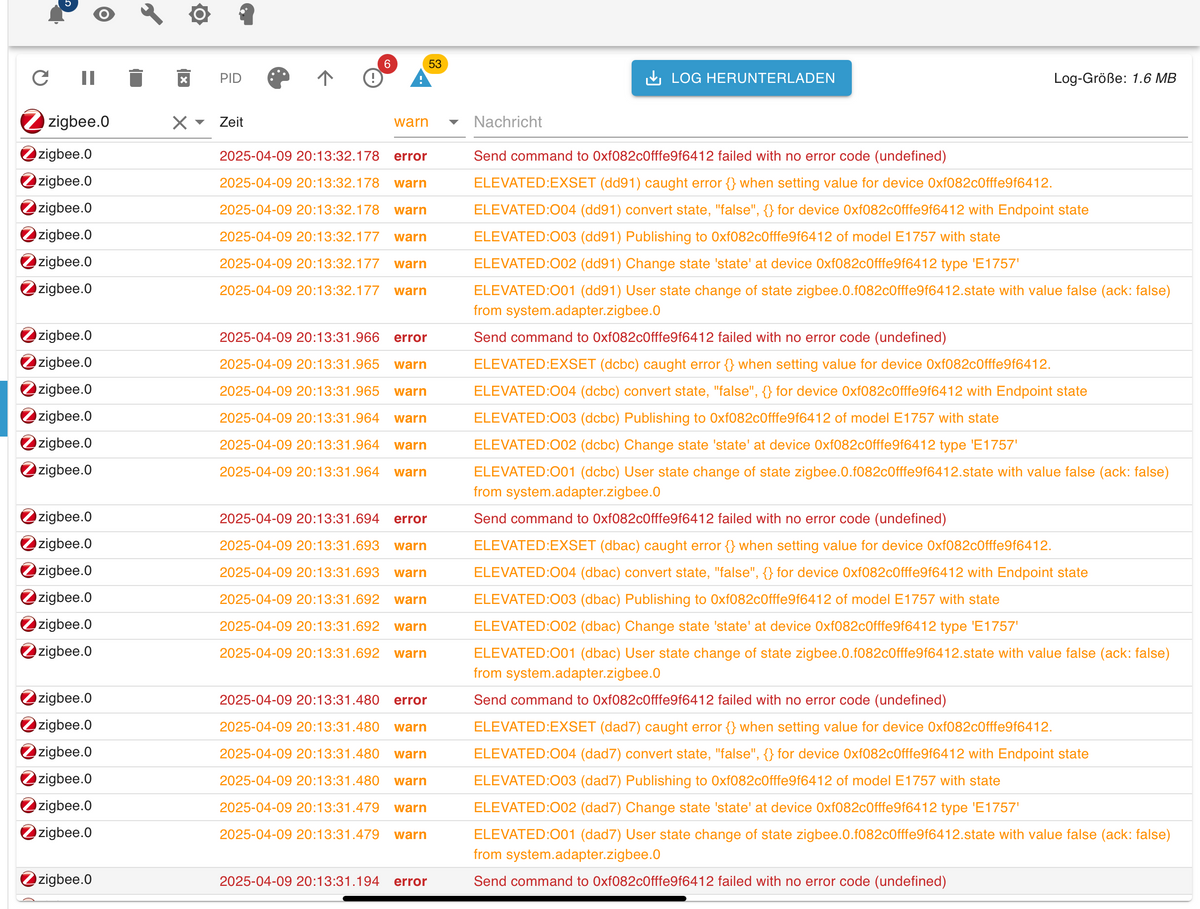This screenshot has height=909, width=1200.
Task: Select the O04 (dd91) convert state message
Action: click(781, 210)
